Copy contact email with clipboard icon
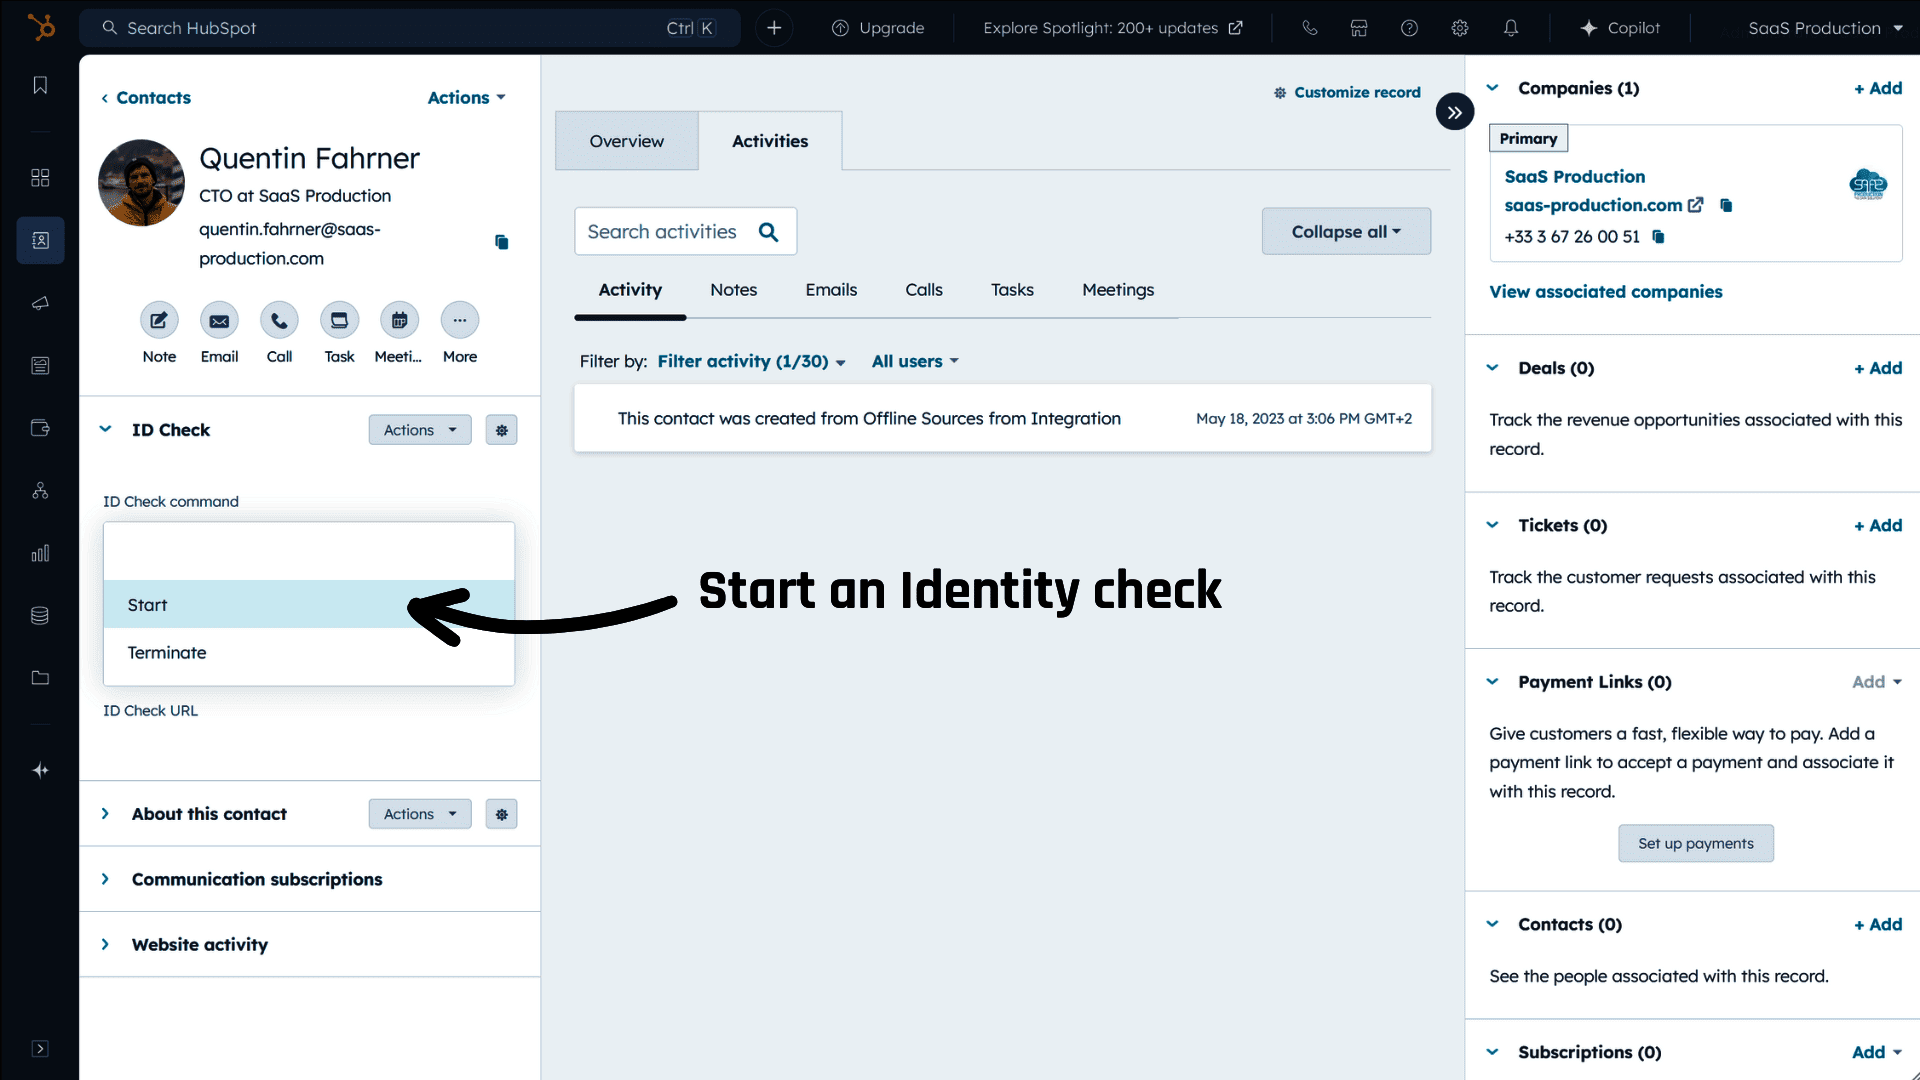The image size is (1920, 1080). (502, 243)
